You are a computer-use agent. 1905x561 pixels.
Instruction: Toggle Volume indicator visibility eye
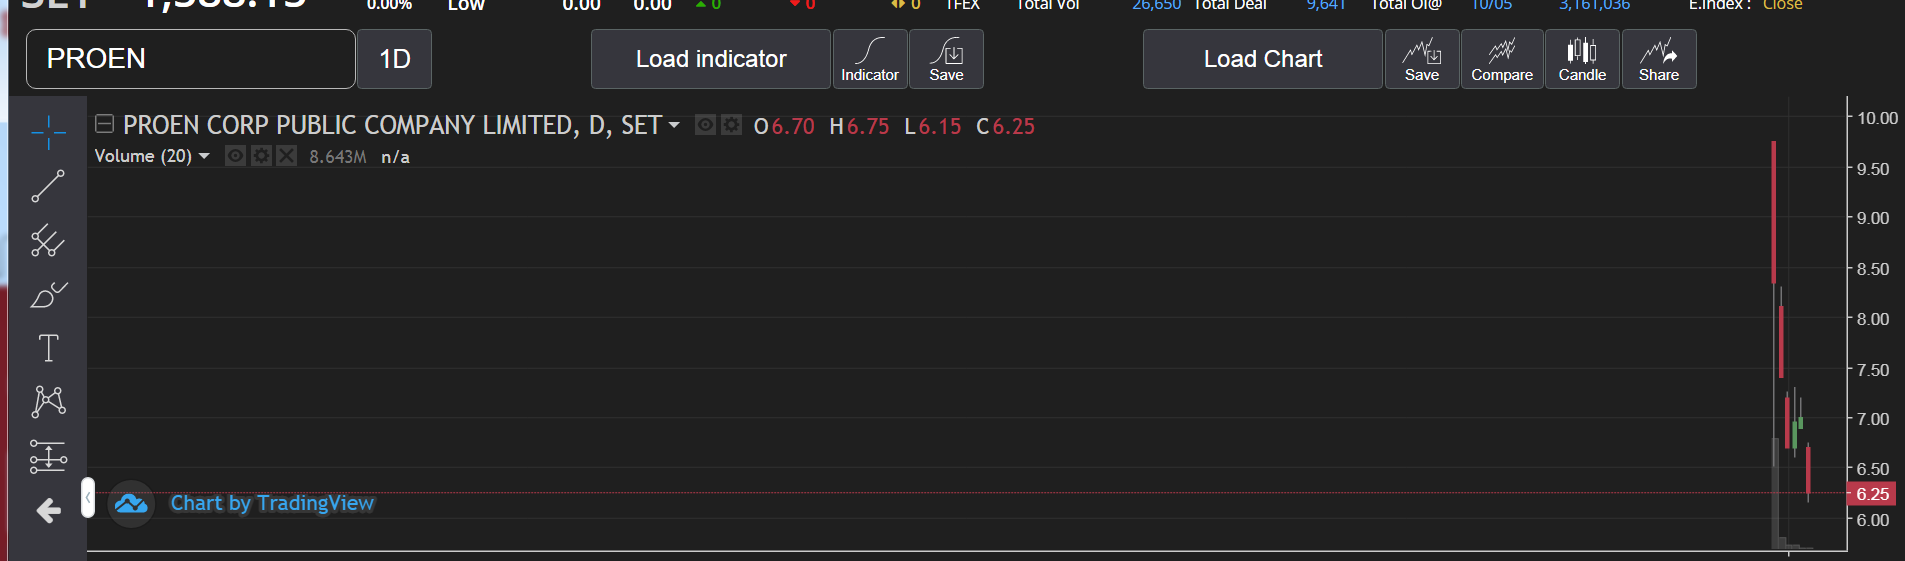point(235,156)
